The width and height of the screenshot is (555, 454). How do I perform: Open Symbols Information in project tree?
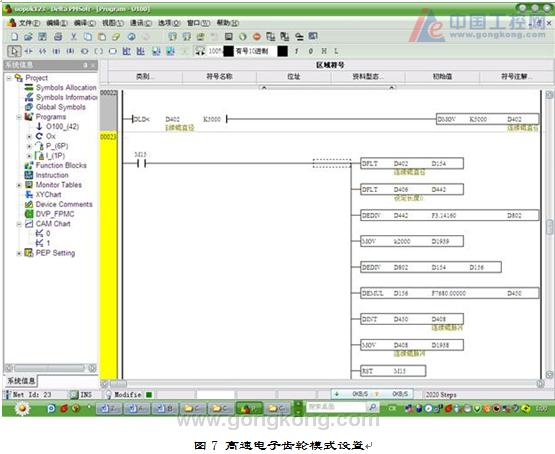click(66, 97)
